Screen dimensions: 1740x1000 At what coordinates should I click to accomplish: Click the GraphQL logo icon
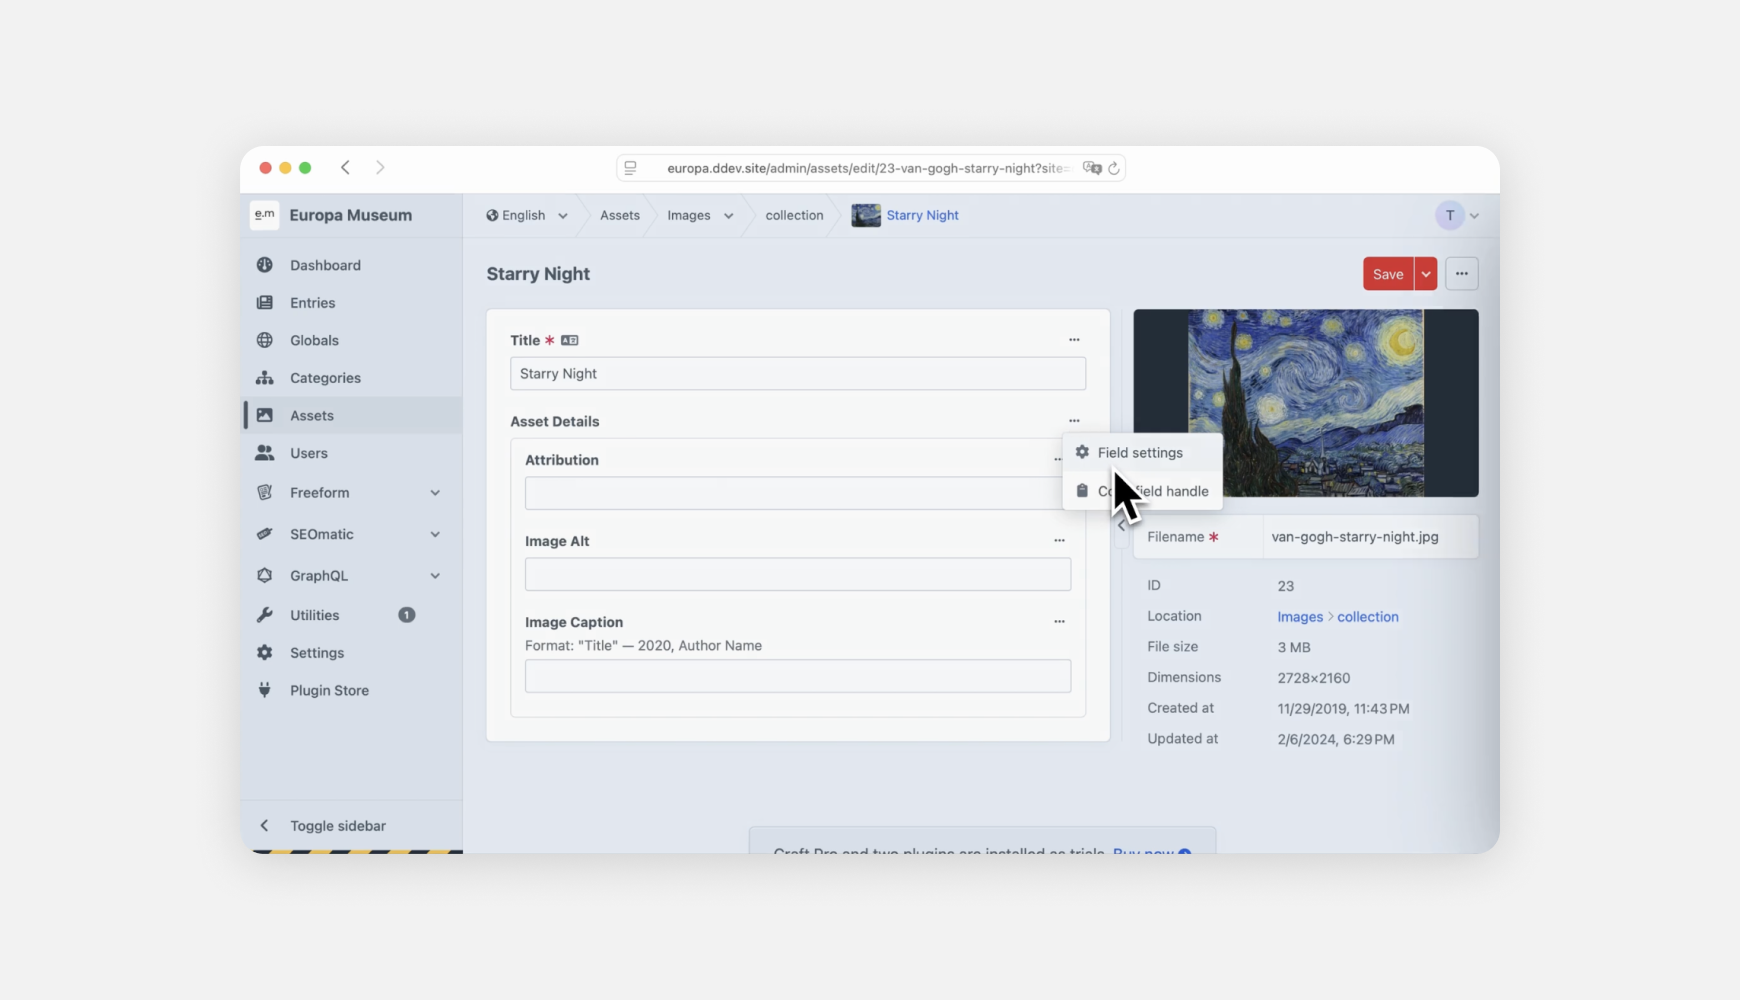pyautogui.click(x=264, y=576)
